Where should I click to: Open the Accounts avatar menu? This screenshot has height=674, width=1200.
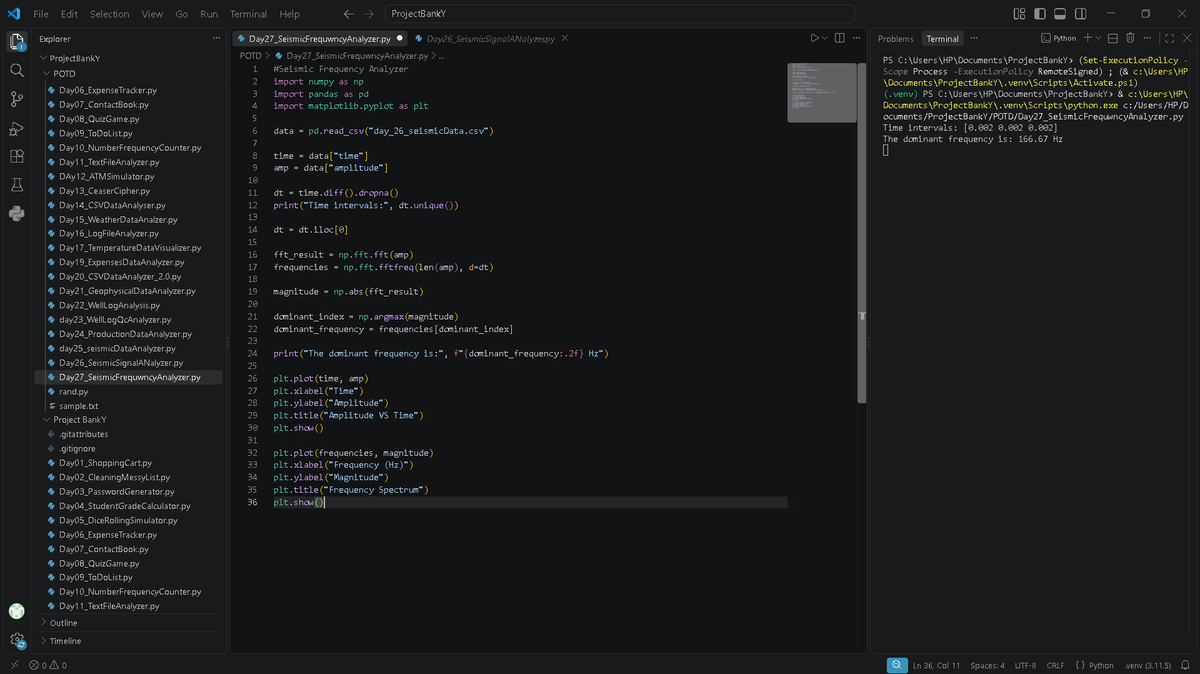pos(17,611)
